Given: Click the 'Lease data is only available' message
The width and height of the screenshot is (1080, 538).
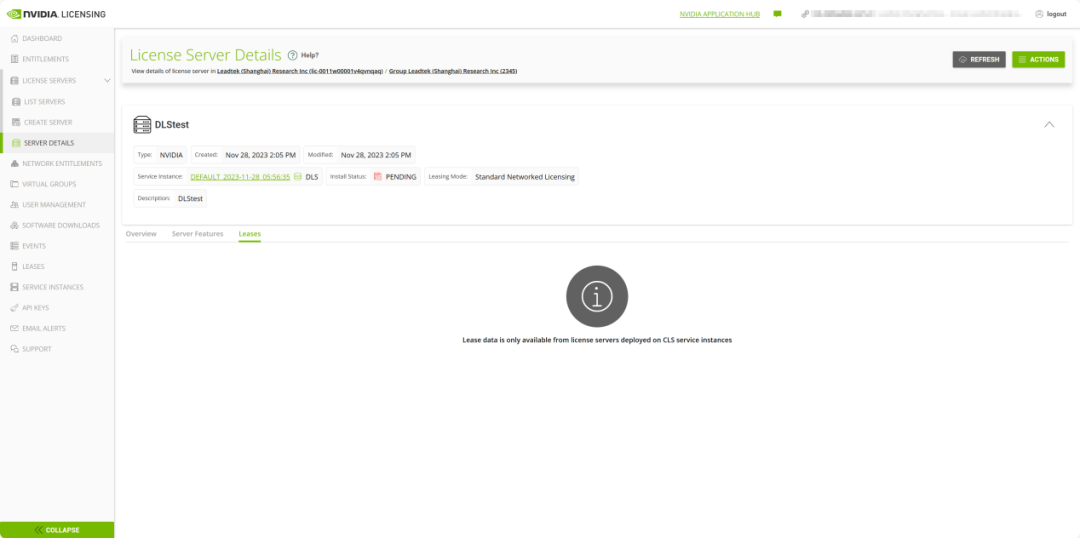Looking at the screenshot, I should (x=597, y=340).
